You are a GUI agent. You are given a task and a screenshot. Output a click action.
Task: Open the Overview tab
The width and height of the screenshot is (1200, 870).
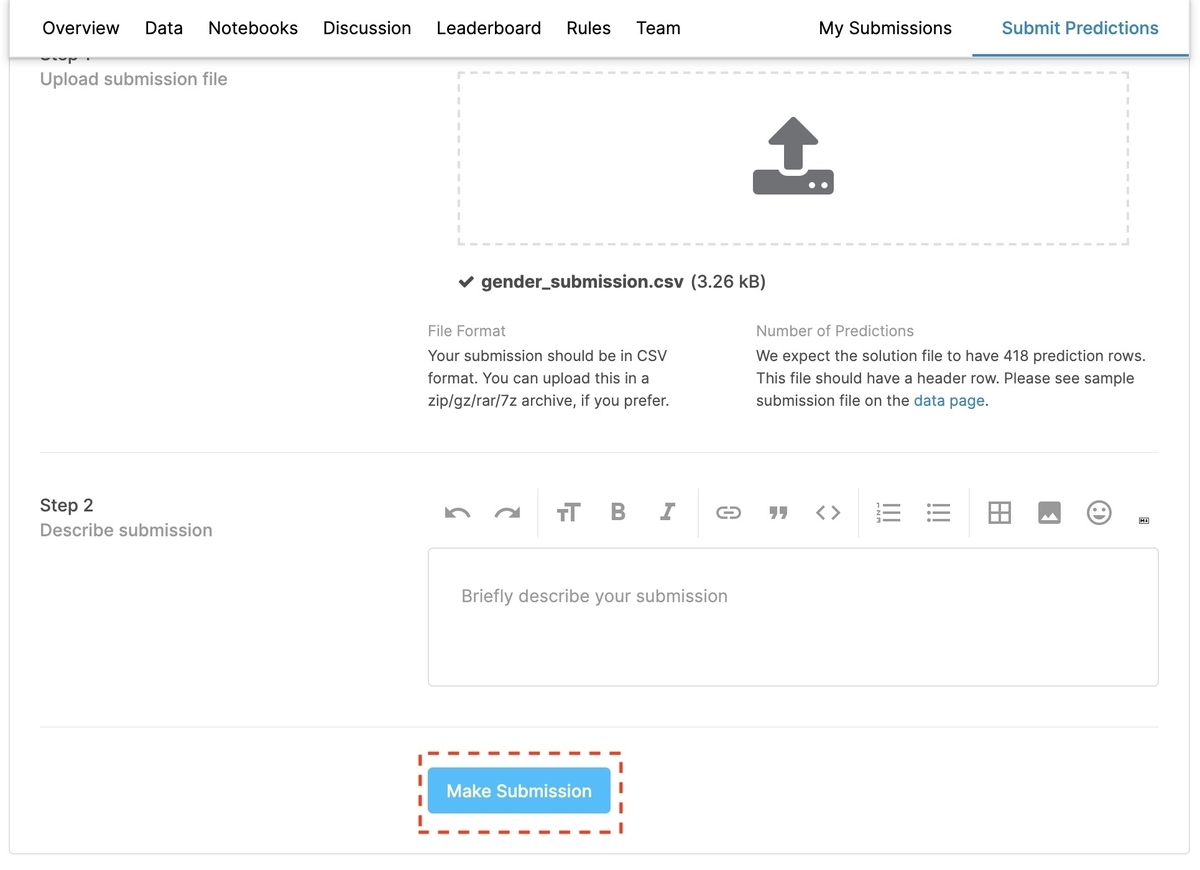(x=81, y=28)
